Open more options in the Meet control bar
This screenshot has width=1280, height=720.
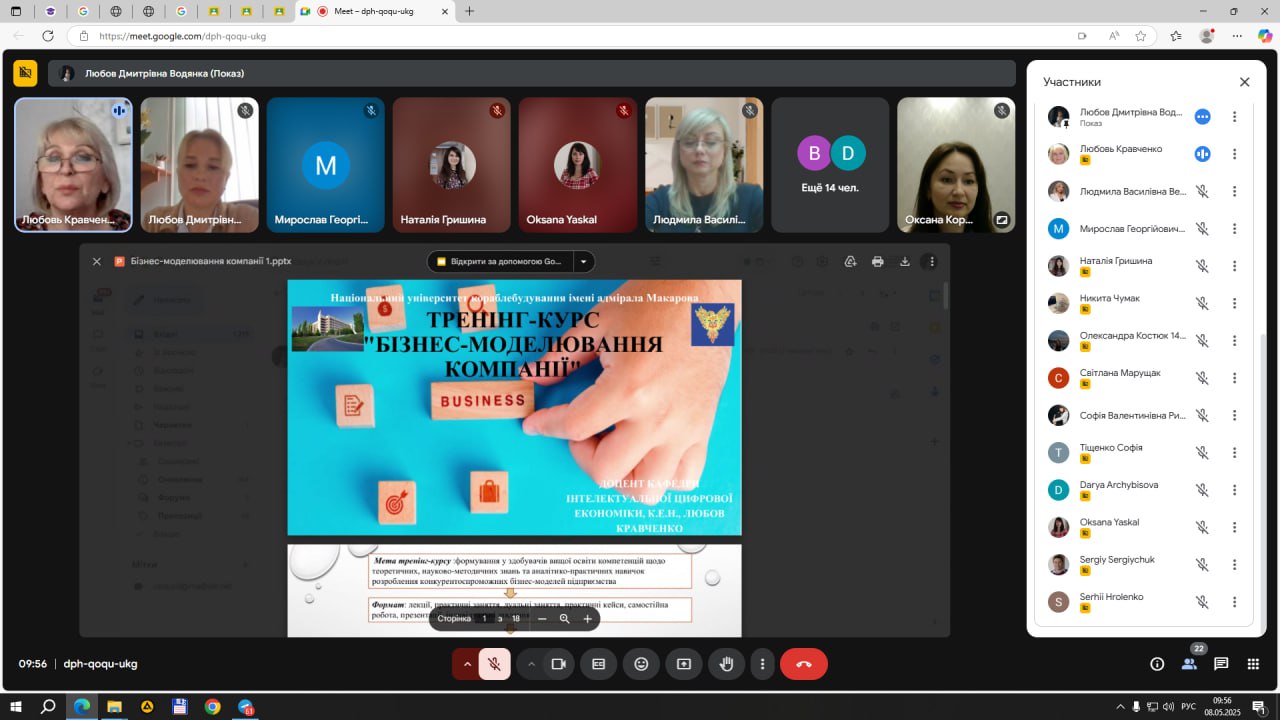point(763,664)
